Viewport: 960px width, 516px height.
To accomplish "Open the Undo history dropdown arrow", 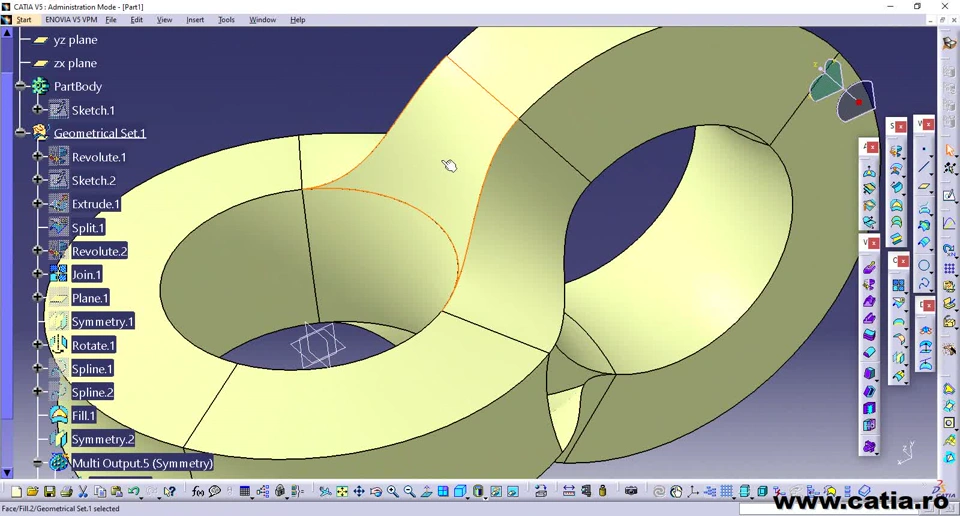I will 141,496.
